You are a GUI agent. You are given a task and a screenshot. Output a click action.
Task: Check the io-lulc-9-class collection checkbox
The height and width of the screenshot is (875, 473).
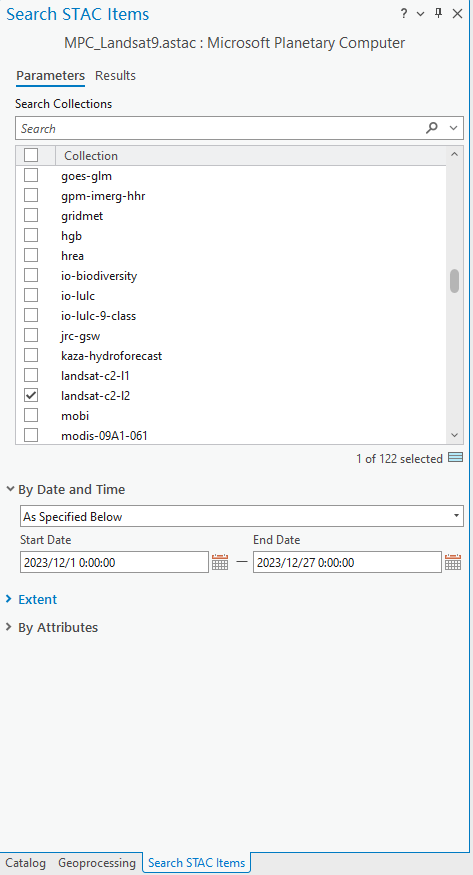point(31,315)
